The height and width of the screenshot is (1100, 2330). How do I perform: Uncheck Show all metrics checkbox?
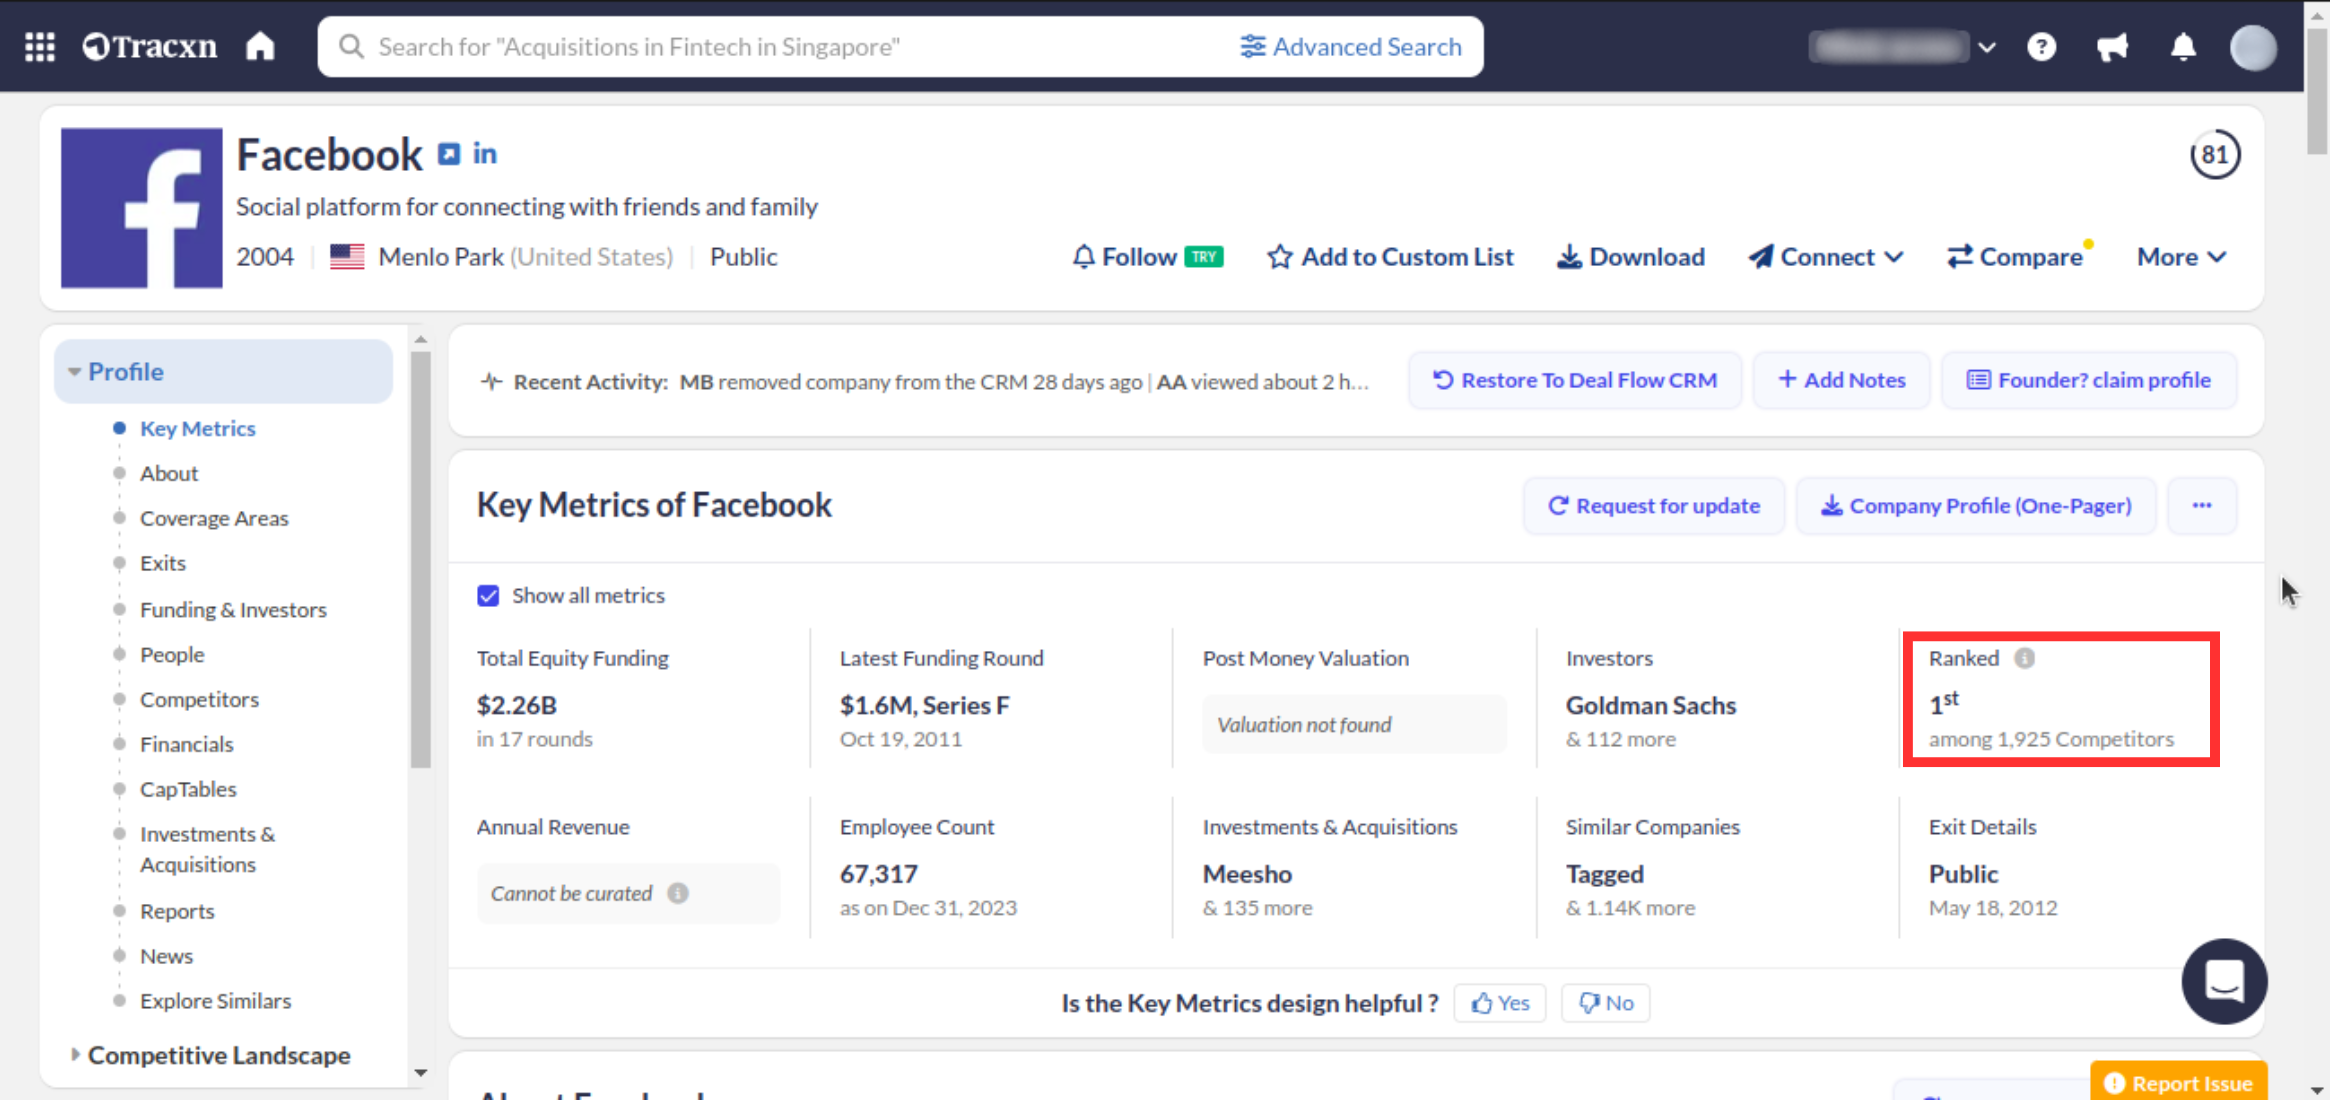point(488,596)
